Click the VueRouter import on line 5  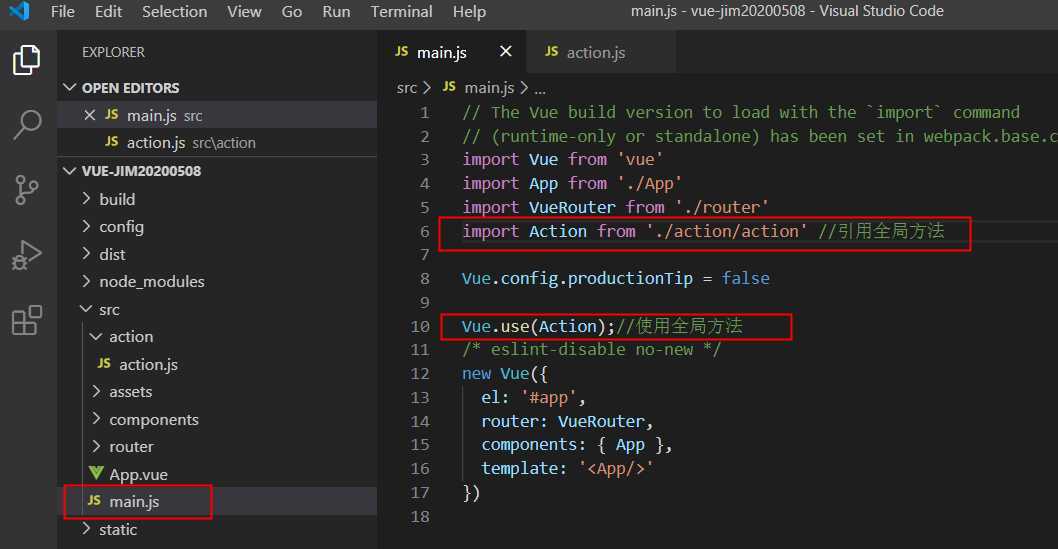click(615, 207)
